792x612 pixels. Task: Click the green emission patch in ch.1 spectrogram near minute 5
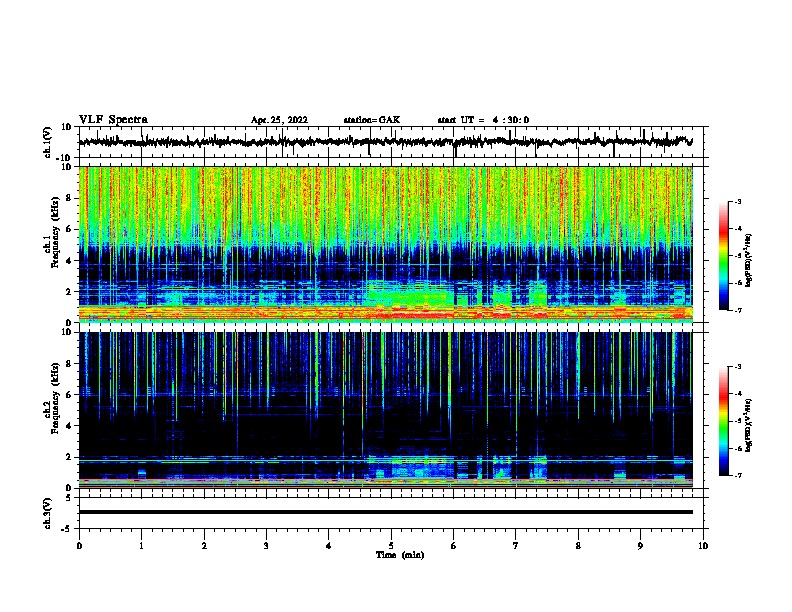pyautogui.click(x=409, y=294)
